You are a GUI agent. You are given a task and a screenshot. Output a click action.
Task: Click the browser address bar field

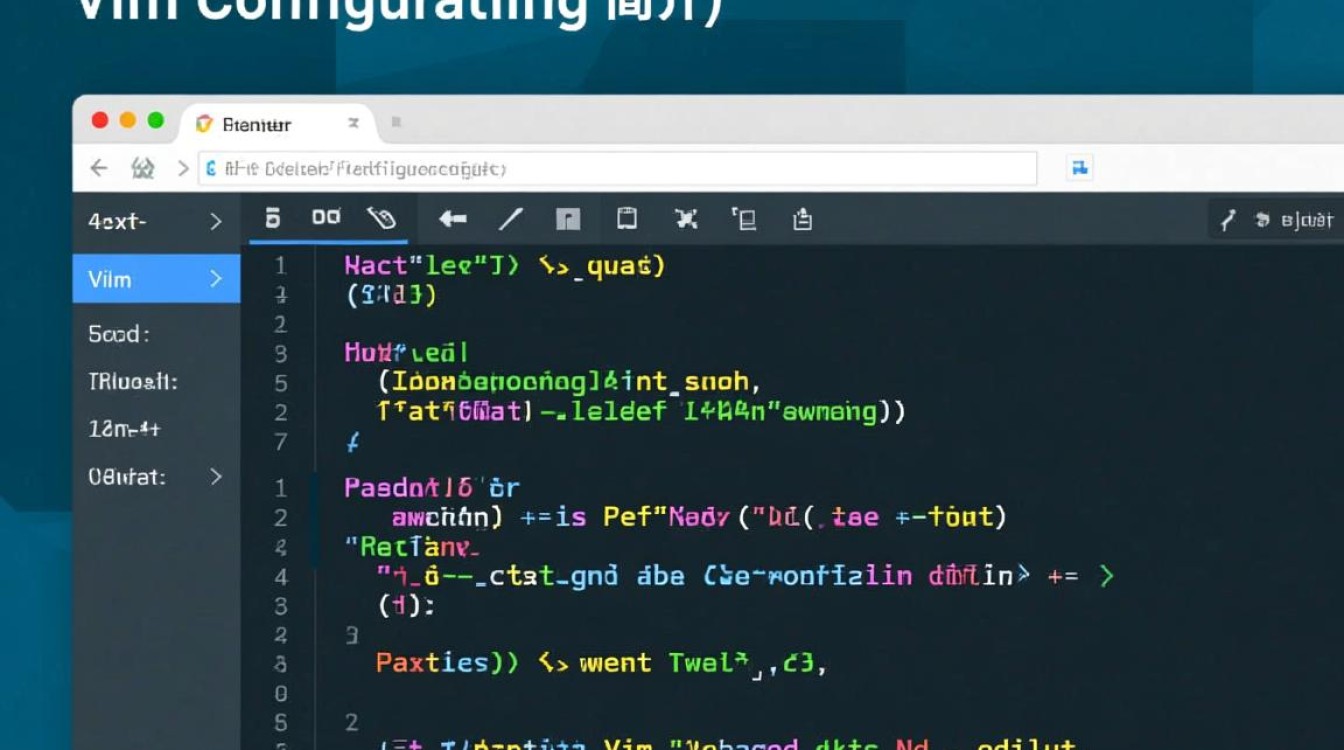620,169
